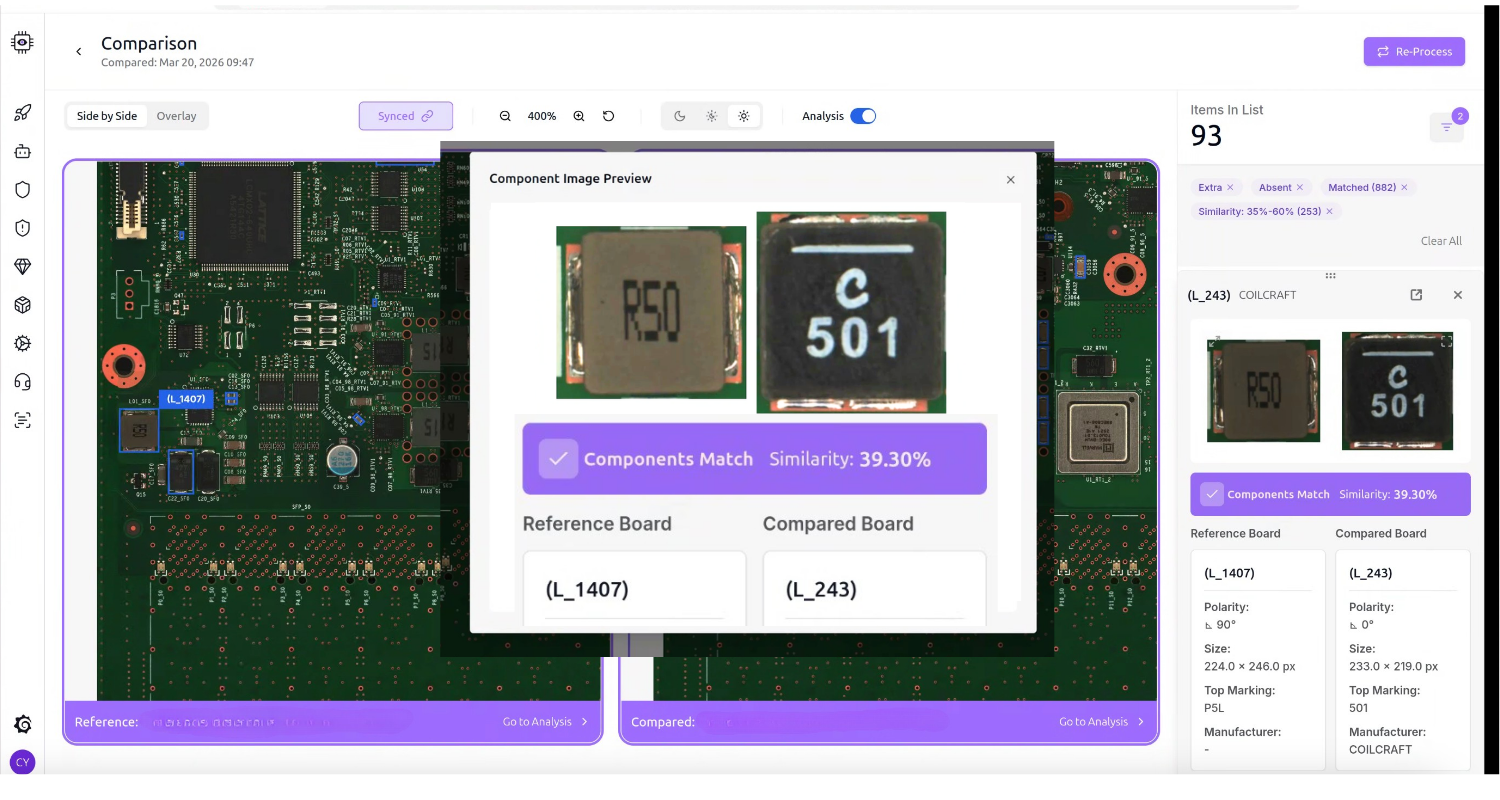This screenshot has width=1500, height=800.
Task: Click the Re-Process button
Action: (x=1413, y=51)
